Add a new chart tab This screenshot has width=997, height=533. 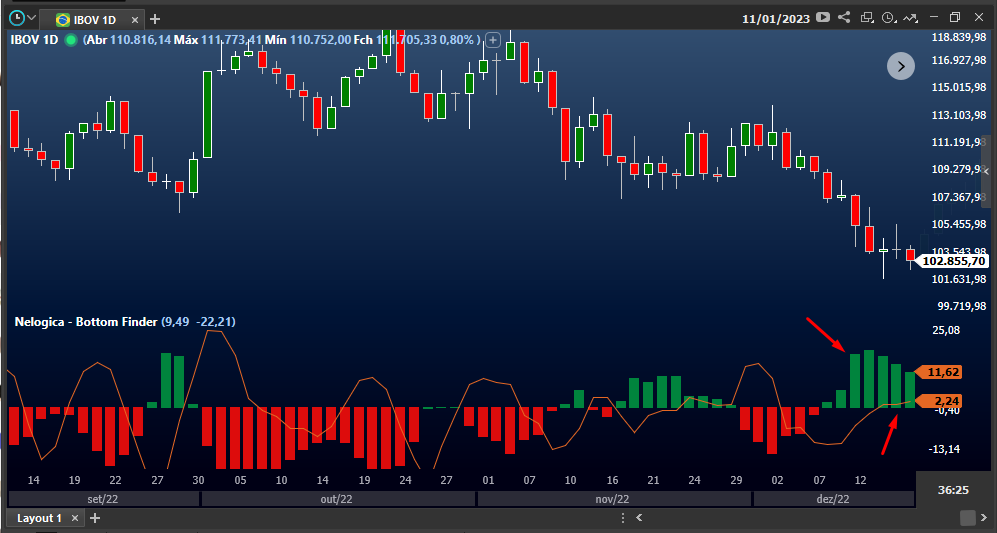pyautogui.click(x=155, y=19)
